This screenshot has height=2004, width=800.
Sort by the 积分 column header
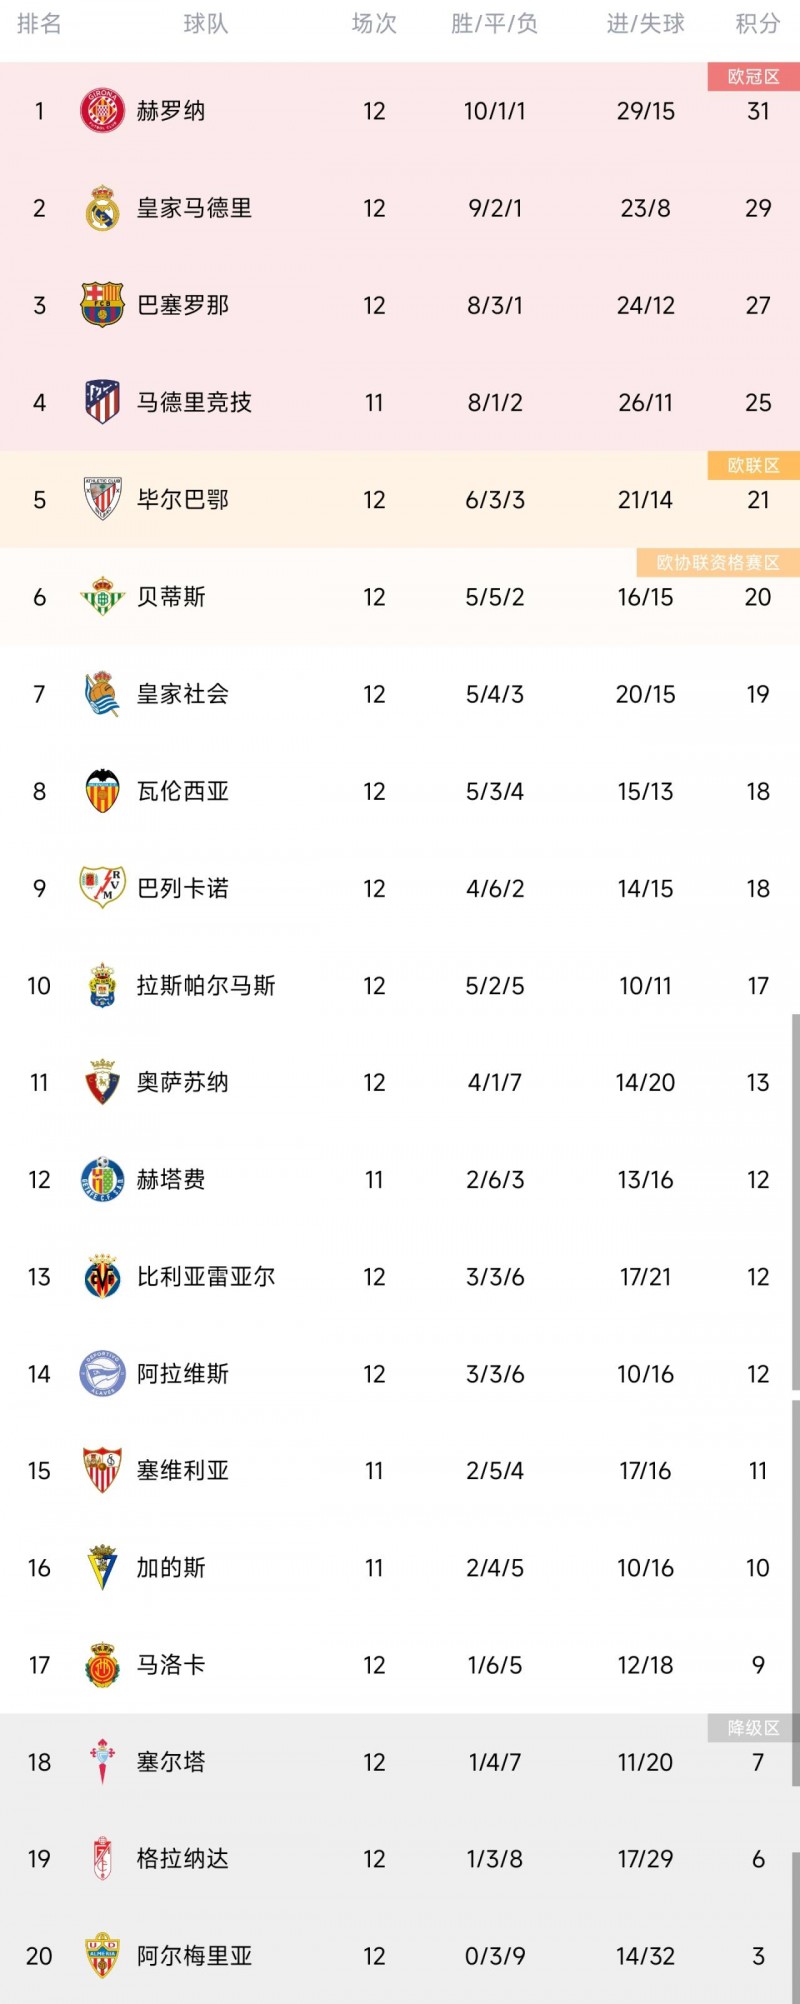(x=757, y=24)
